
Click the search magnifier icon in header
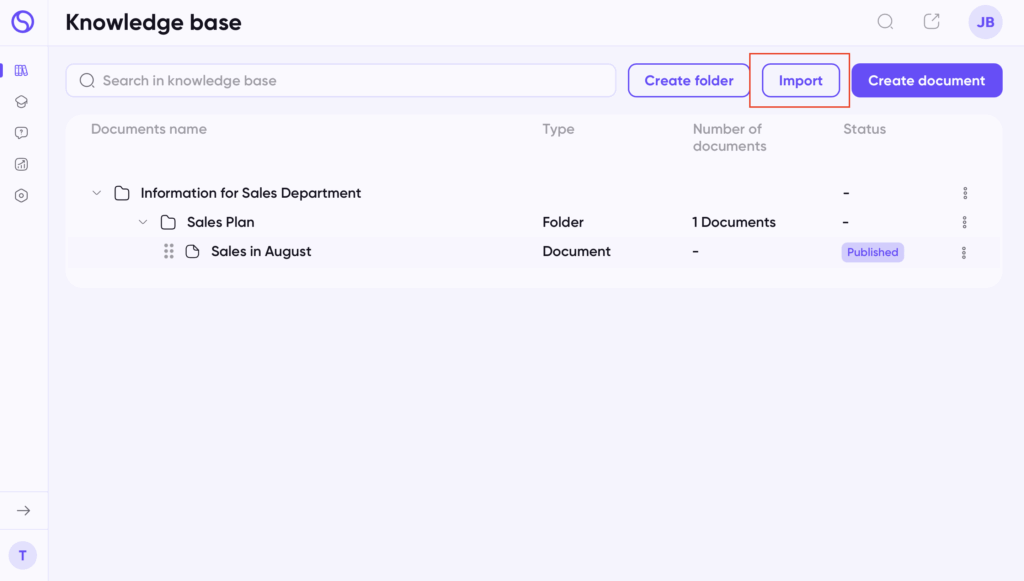885,22
